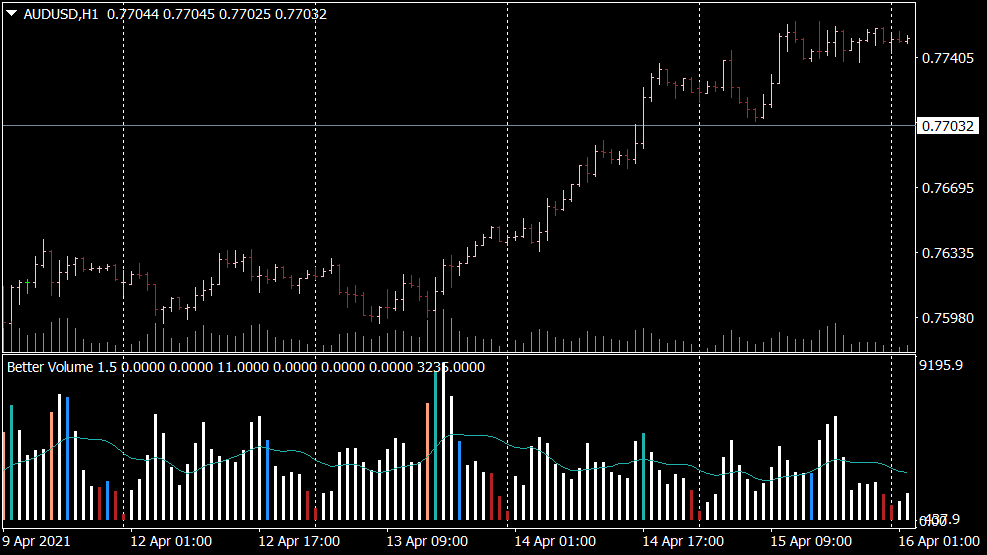987x555 pixels.
Task: Click the 16 Apr 01:00 time label
Action: tap(939, 541)
